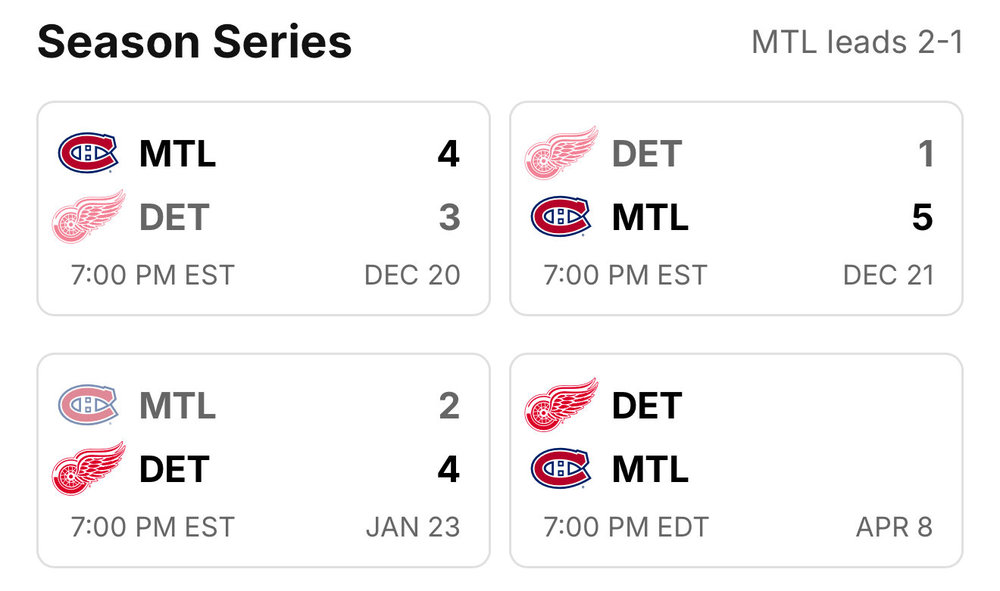This screenshot has height=591, width=1000.
Task: Open the DEC 20 game card
Action: [263, 208]
